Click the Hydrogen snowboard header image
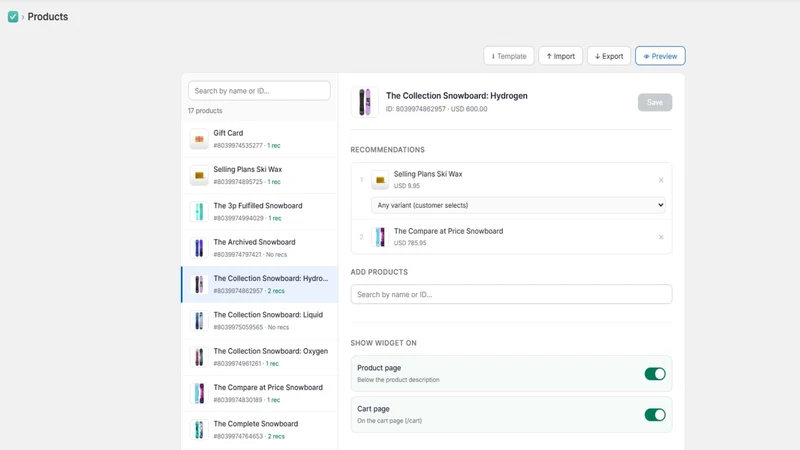Viewport: 800px width, 450px height. (365, 102)
